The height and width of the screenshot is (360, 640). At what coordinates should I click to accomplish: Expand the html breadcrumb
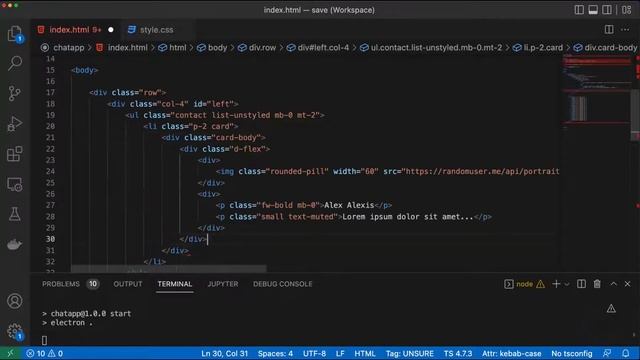tap(178, 48)
